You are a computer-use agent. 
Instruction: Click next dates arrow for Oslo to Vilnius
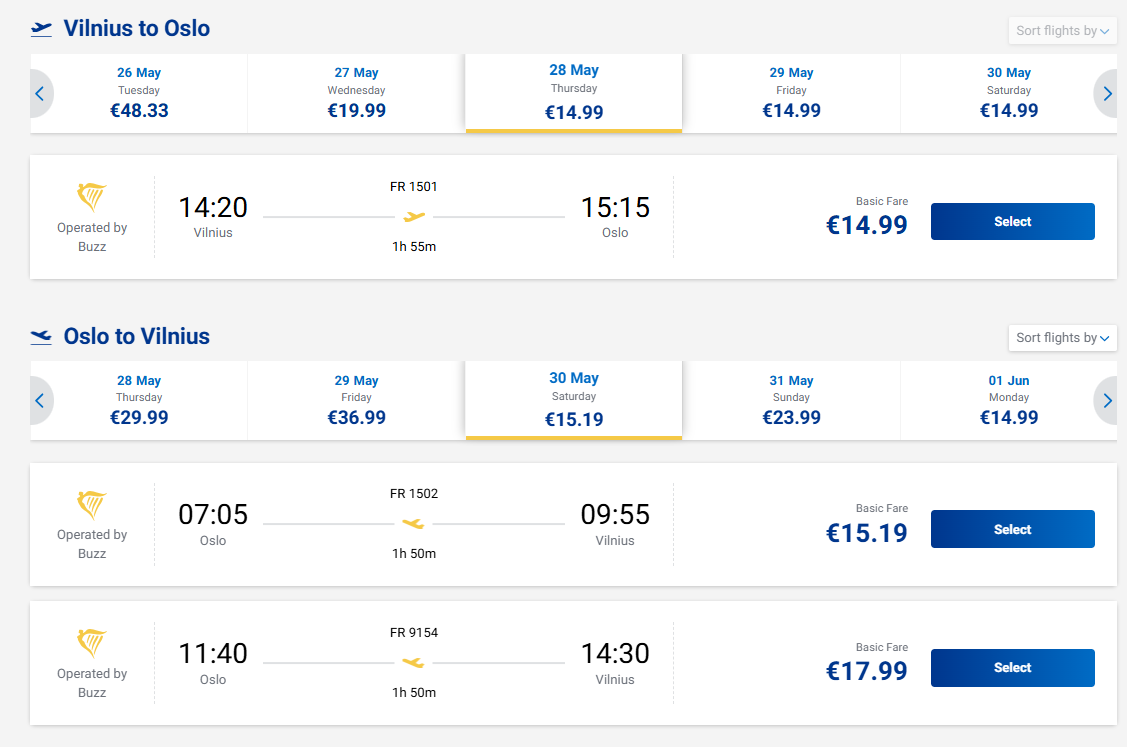click(1107, 401)
